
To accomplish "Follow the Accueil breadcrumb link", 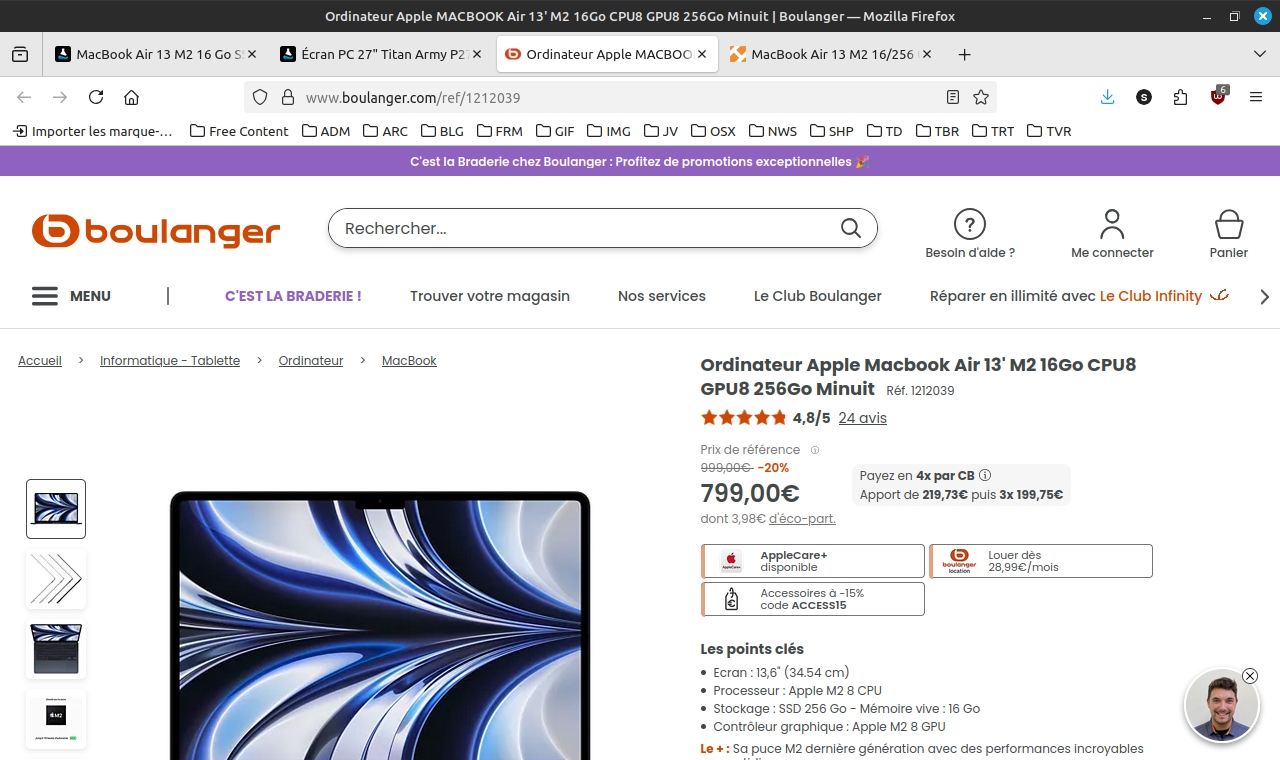I will (40, 361).
